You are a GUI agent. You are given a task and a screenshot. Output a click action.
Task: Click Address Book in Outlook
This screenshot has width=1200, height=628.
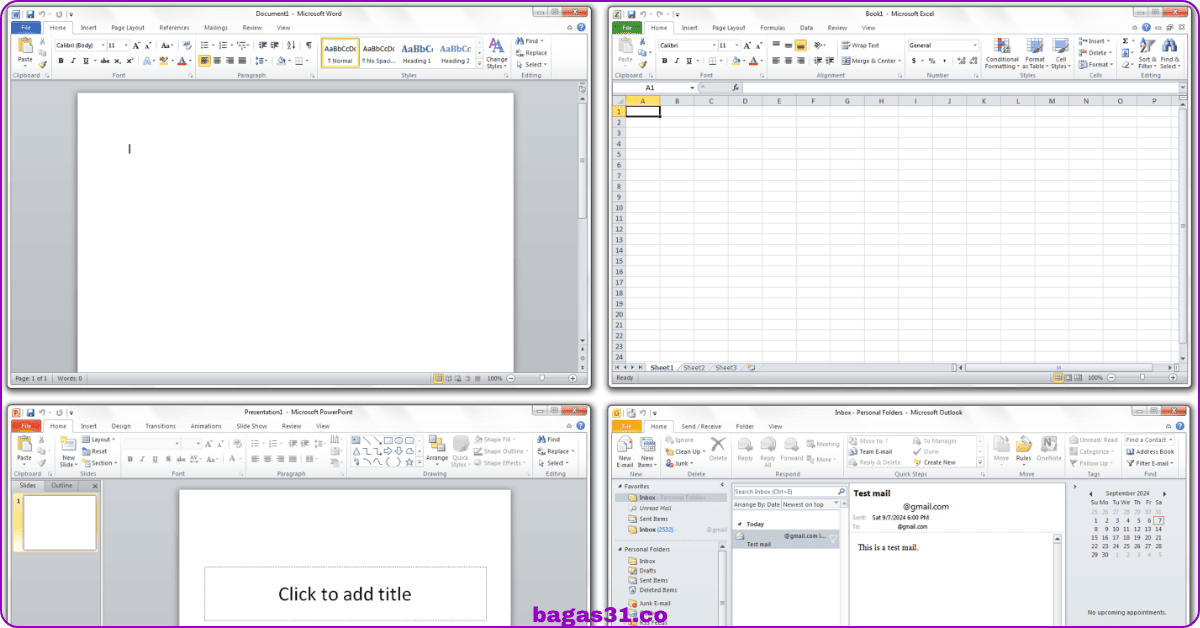tap(1150, 452)
